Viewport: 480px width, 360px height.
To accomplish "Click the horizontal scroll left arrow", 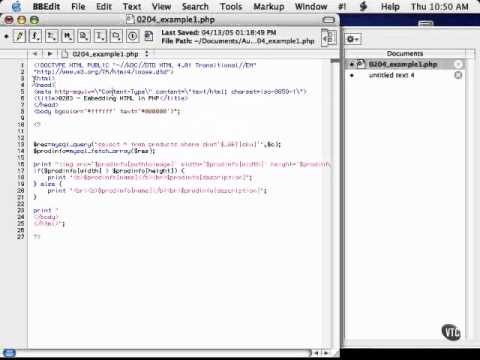I will pyautogui.click(x=316, y=353).
